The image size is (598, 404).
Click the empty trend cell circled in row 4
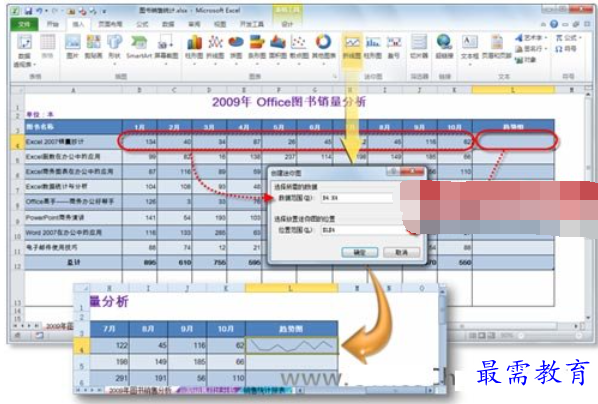click(x=514, y=142)
